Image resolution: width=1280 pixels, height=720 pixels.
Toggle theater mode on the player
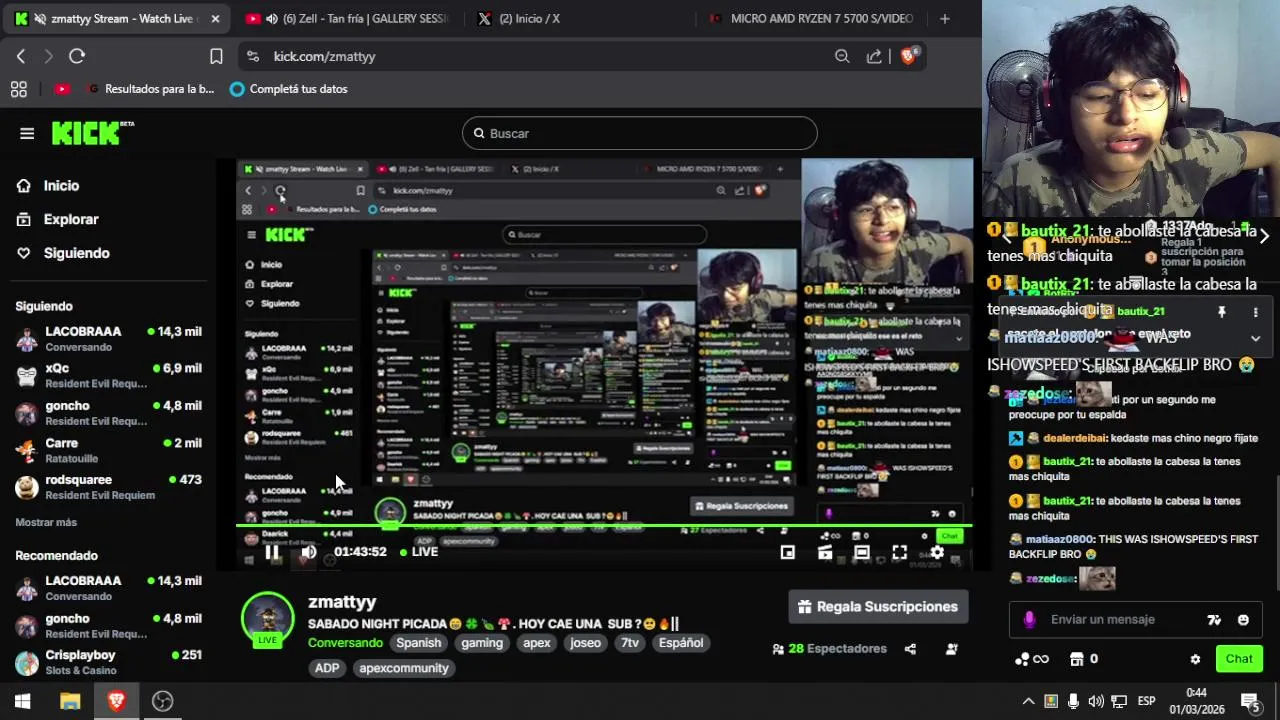tap(862, 552)
